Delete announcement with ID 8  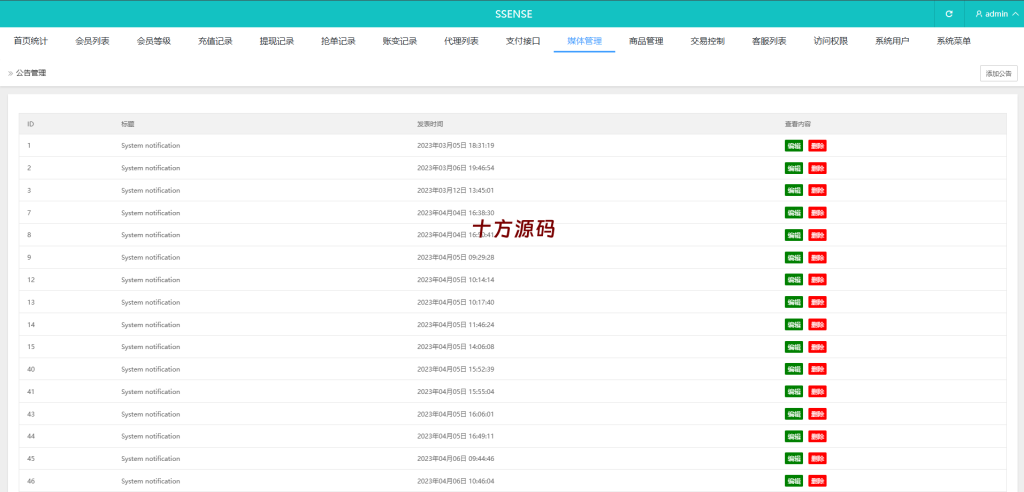tap(817, 235)
